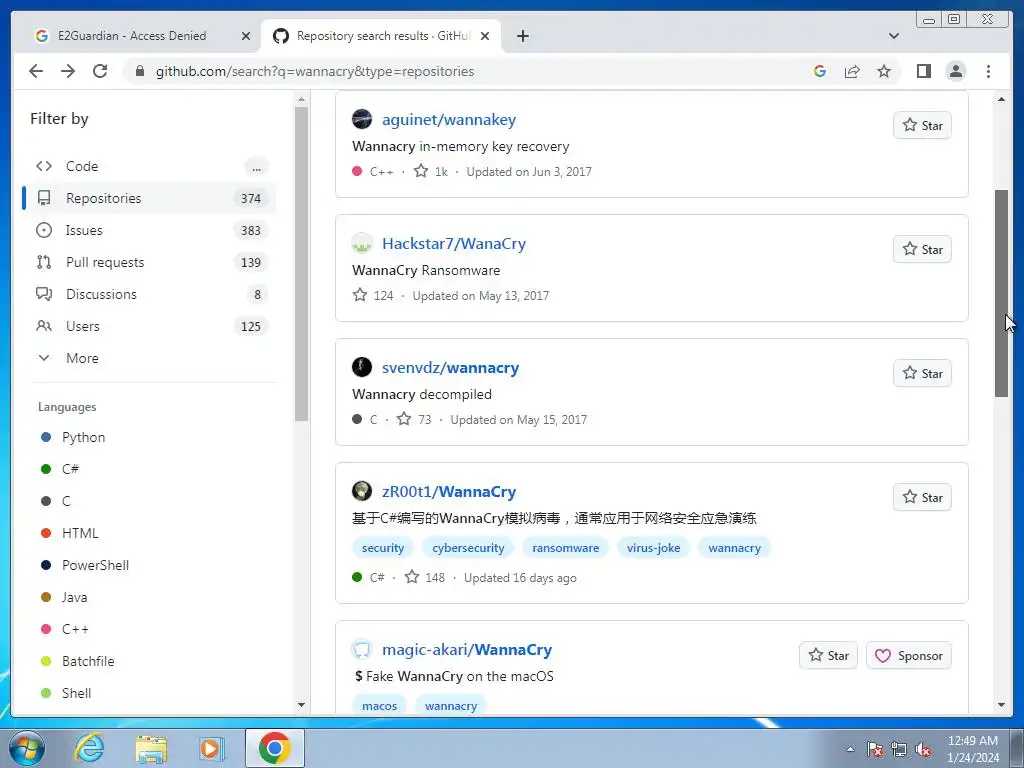Filter by C# language
Viewport: 1024px width, 768px height.
[x=70, y=469]
